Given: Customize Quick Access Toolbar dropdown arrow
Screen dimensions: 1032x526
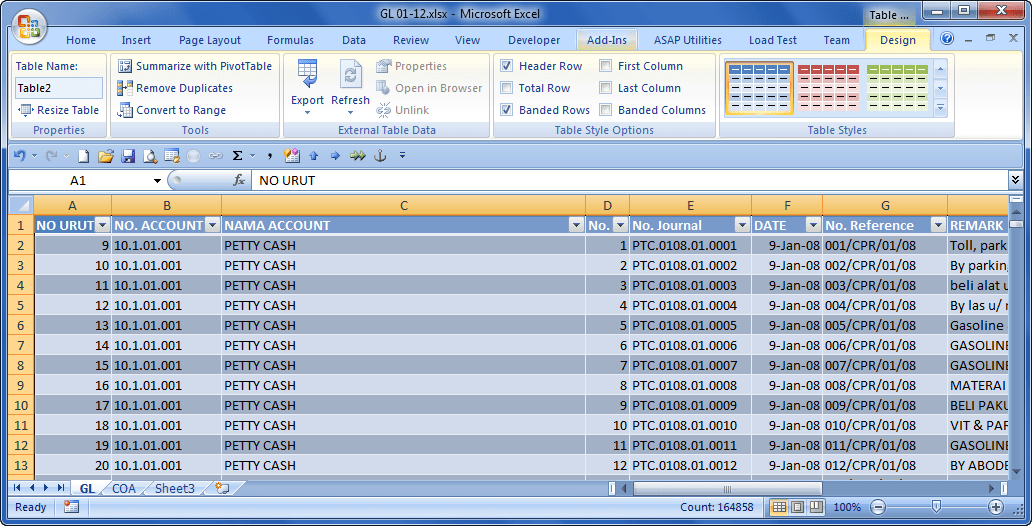Looking at the screenshot, I should (402, 156).
